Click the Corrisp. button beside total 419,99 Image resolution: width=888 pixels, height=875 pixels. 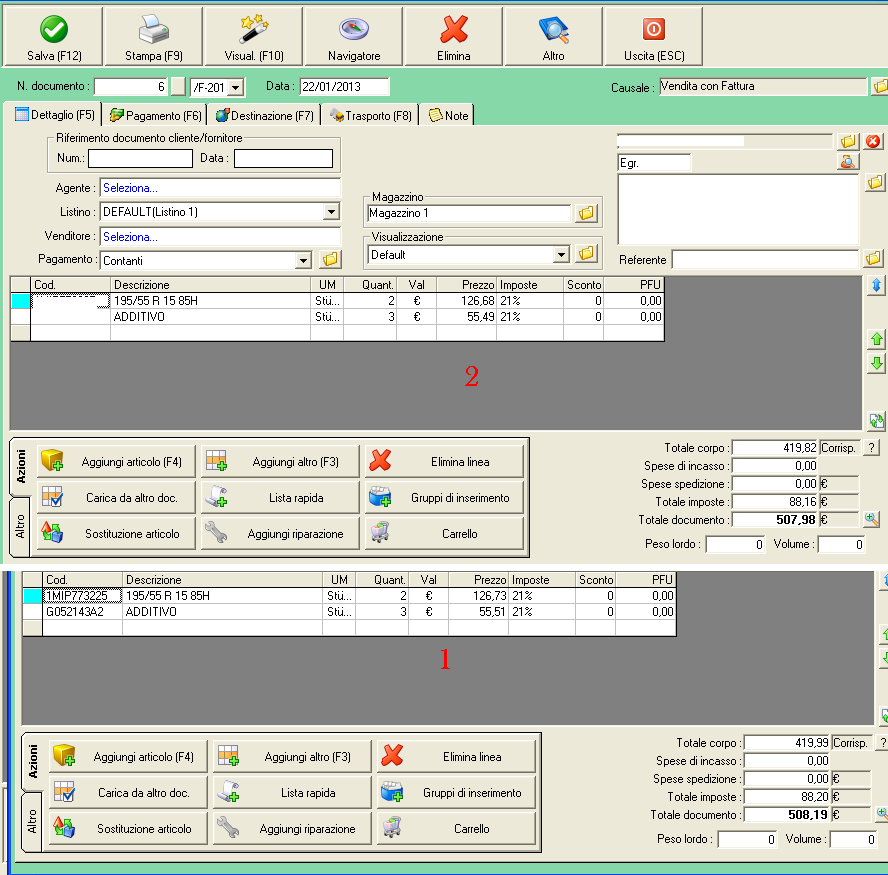click(x=851, y=743)
